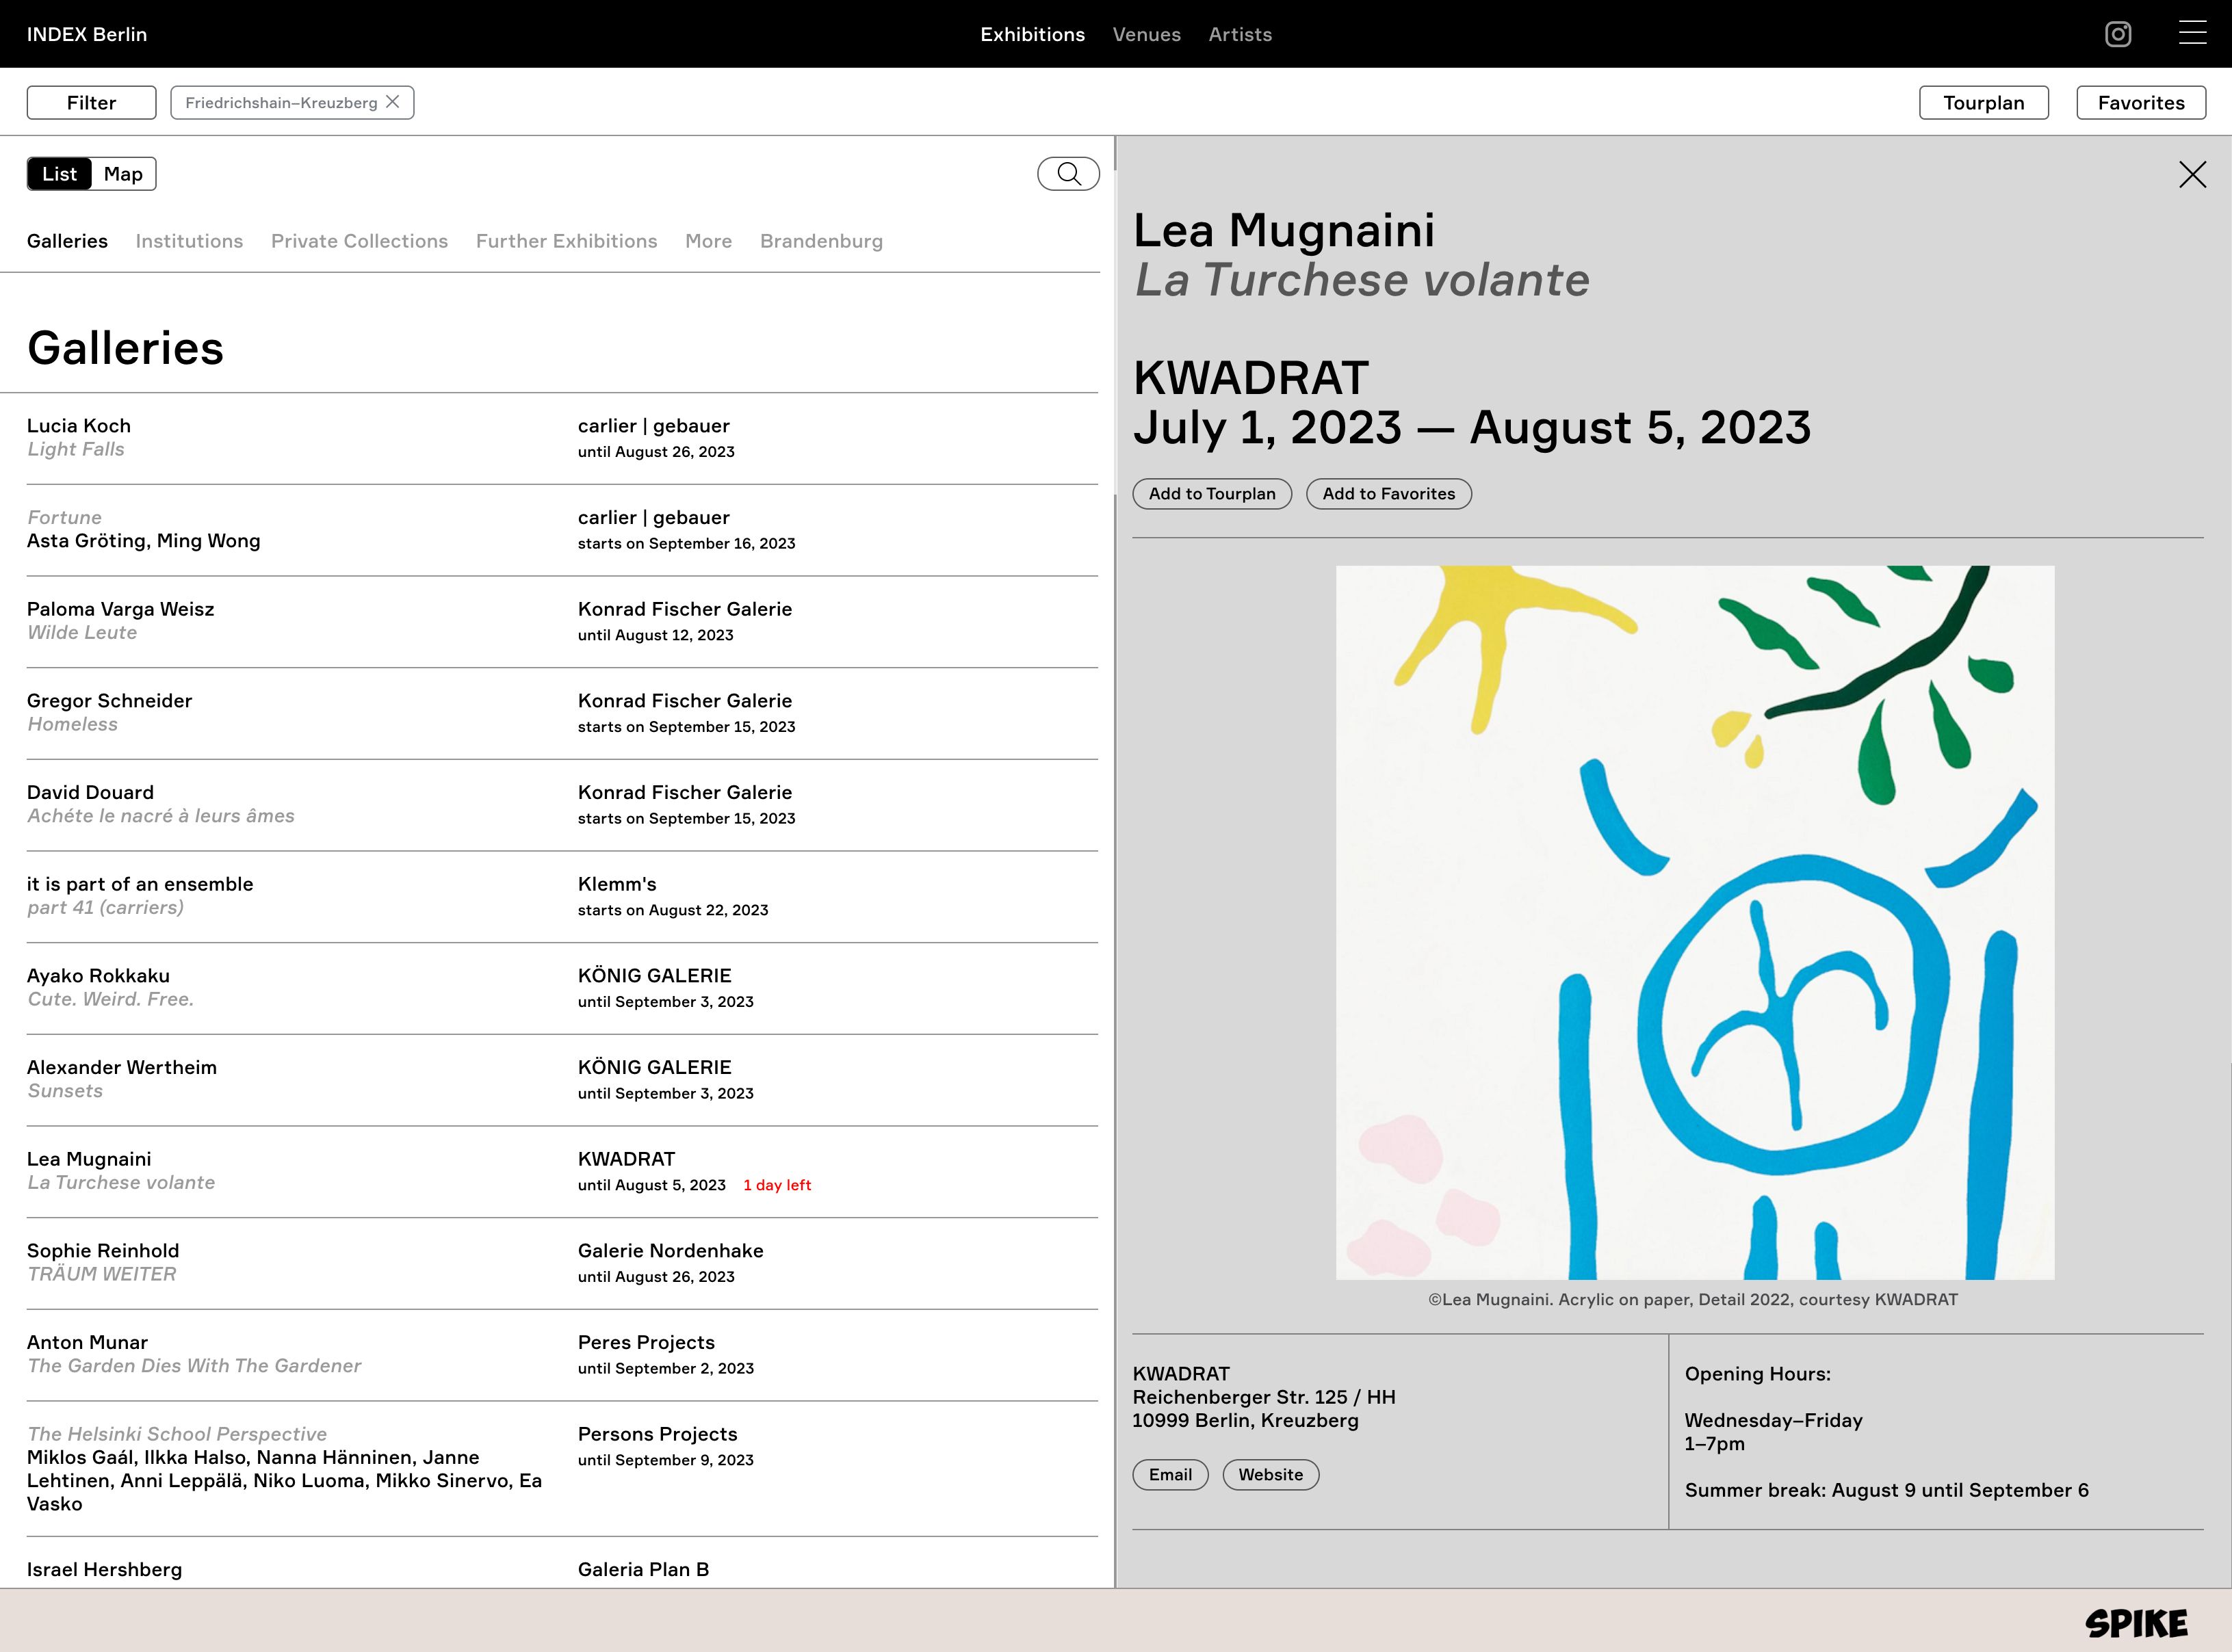Screen dimensions: 2232x1652
Task: Click the Persons Projects venue name
Action: (x=657, y=1434)
